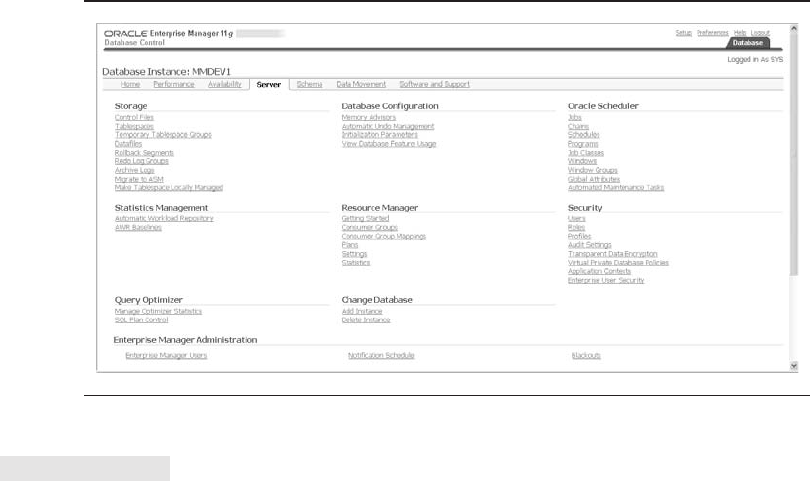Select the Server tab
The width and height of the screenshot is (810, 481).
[x=269, y=85]
